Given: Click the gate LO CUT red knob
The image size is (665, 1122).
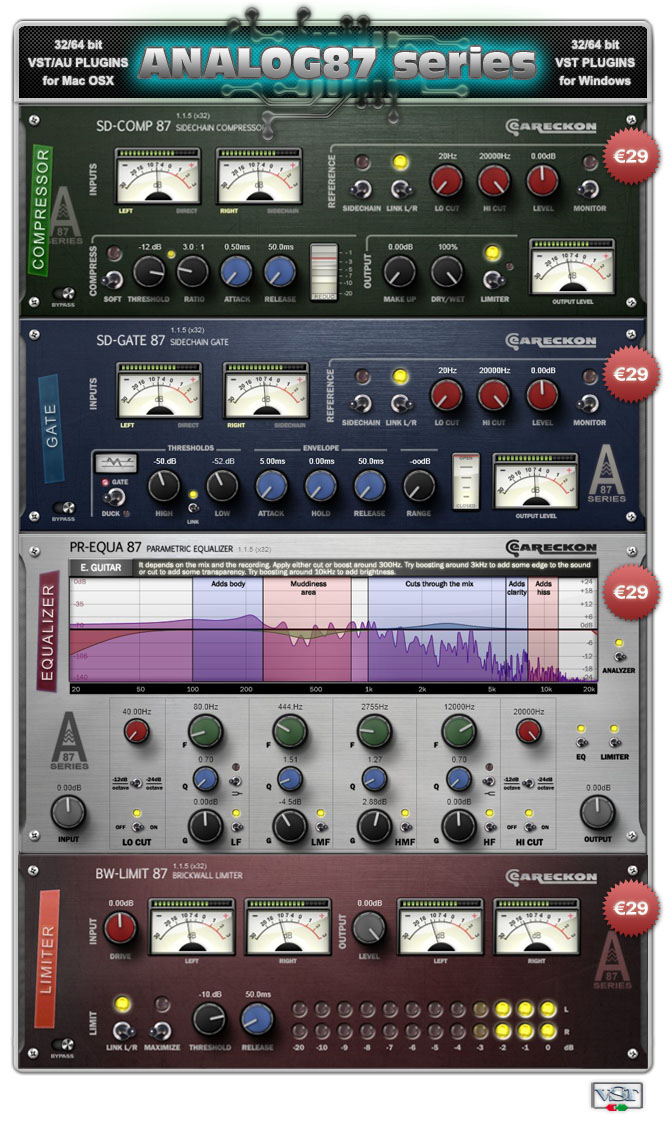Looking at the screenshot, I should (447, 395).
